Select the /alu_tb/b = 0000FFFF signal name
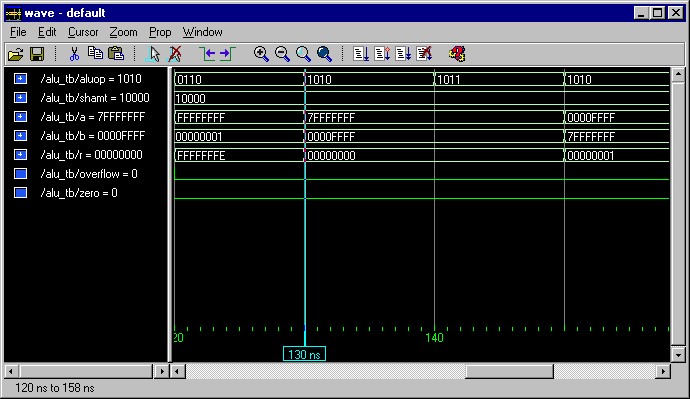Screen dimensions: 690x399 click(x=92, y=135)
